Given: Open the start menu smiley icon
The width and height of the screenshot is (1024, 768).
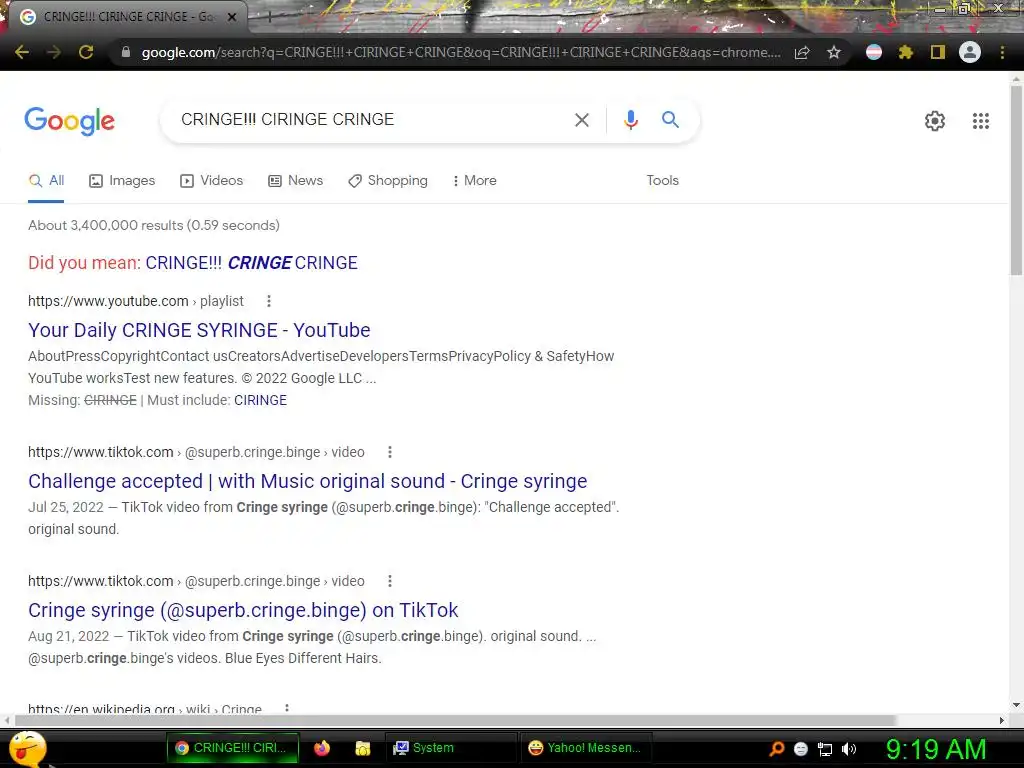Looking at the screenshot, I should click(x=28, y=748).
